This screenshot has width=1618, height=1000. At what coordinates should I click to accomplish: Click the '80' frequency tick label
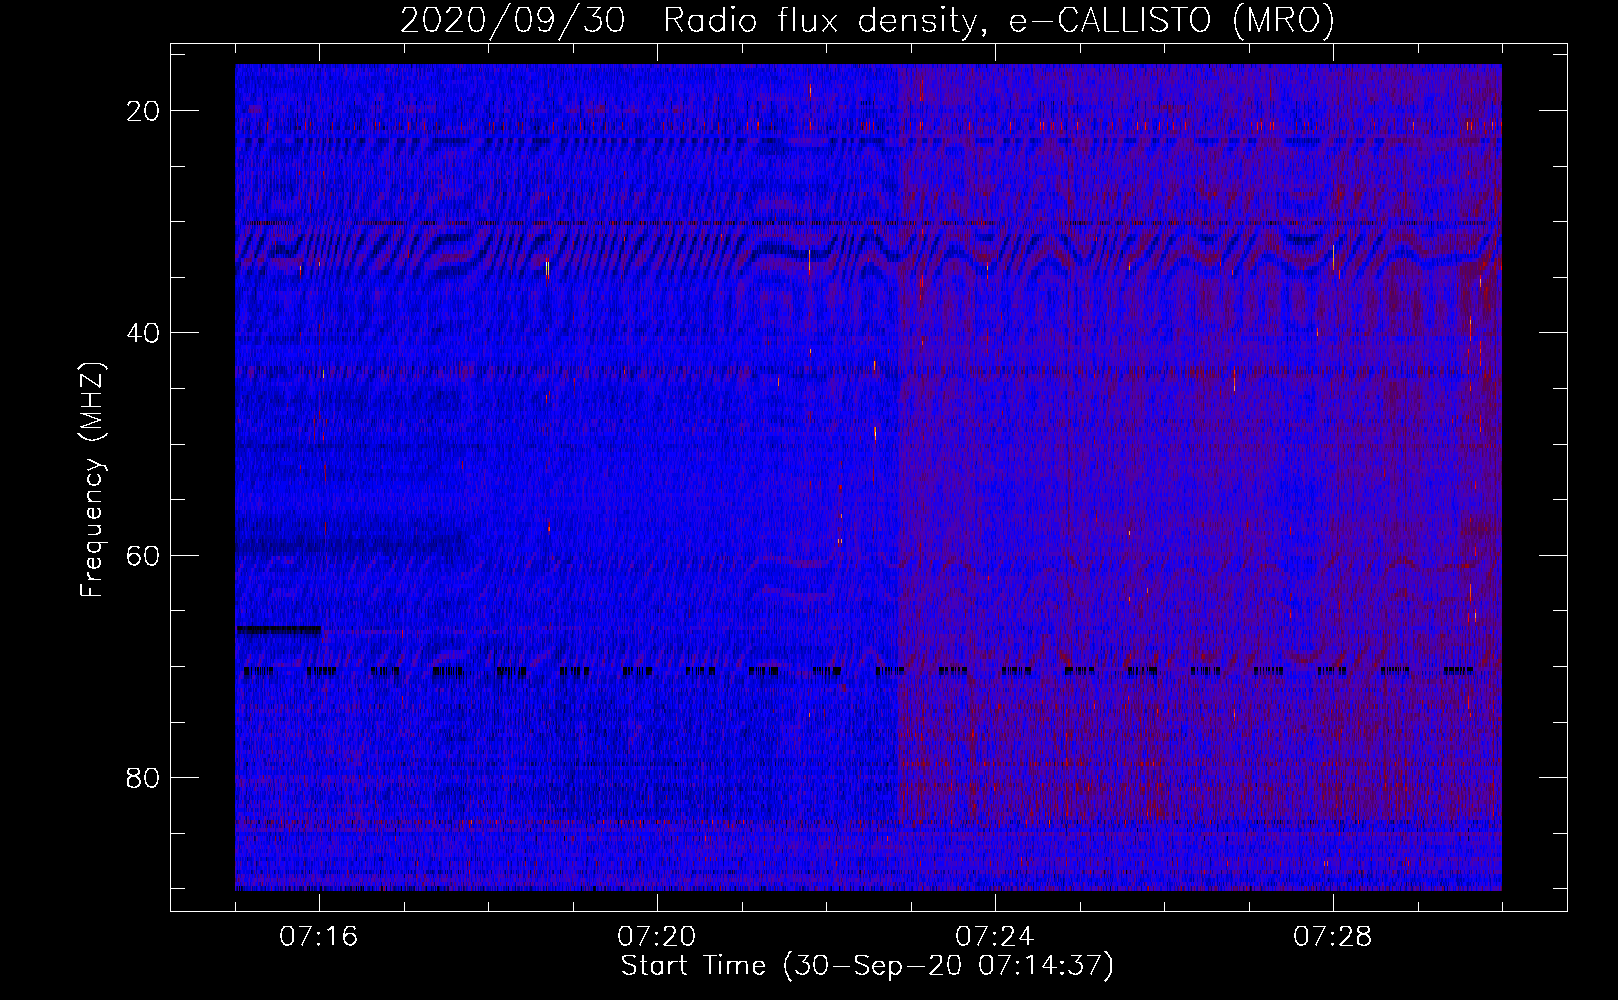[x=144, y=777]
